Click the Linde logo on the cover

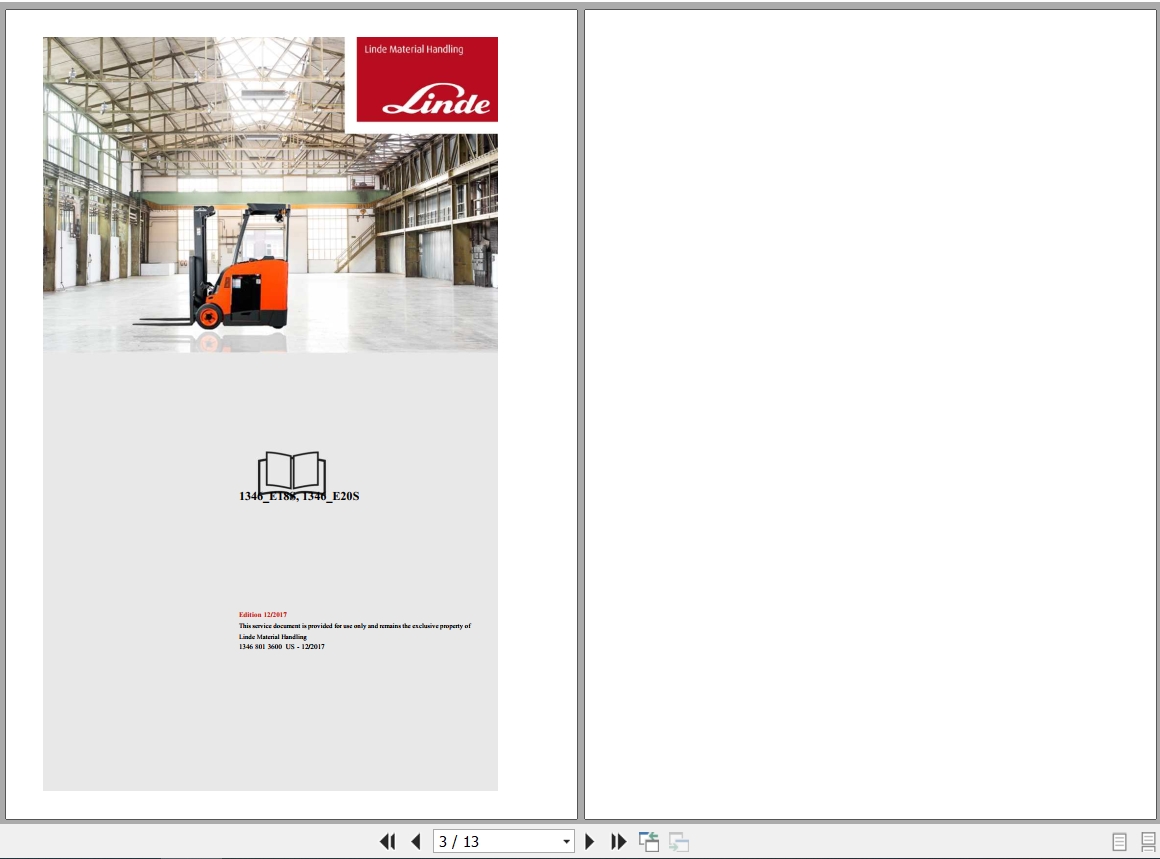pyautogui.click(x=436, y=101)
